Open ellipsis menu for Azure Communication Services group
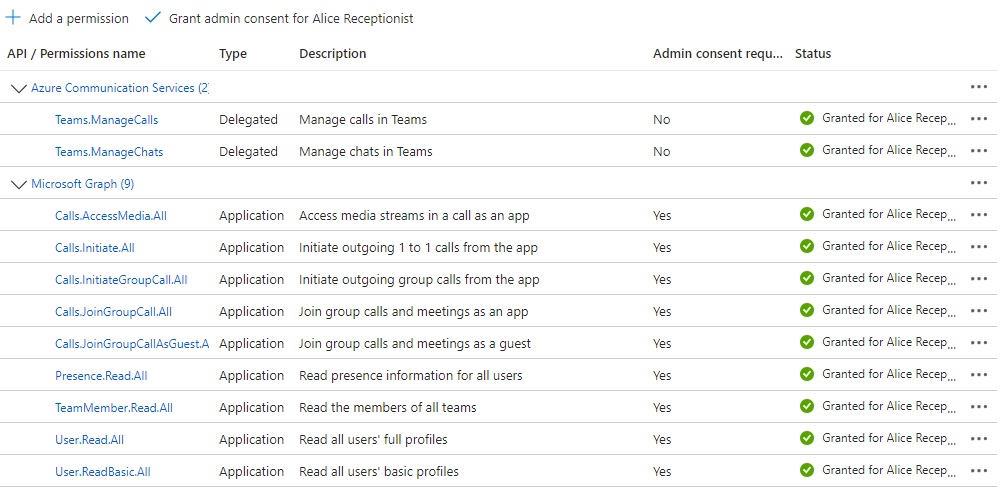Screen dimensions: 1004x489 [978, 87]
